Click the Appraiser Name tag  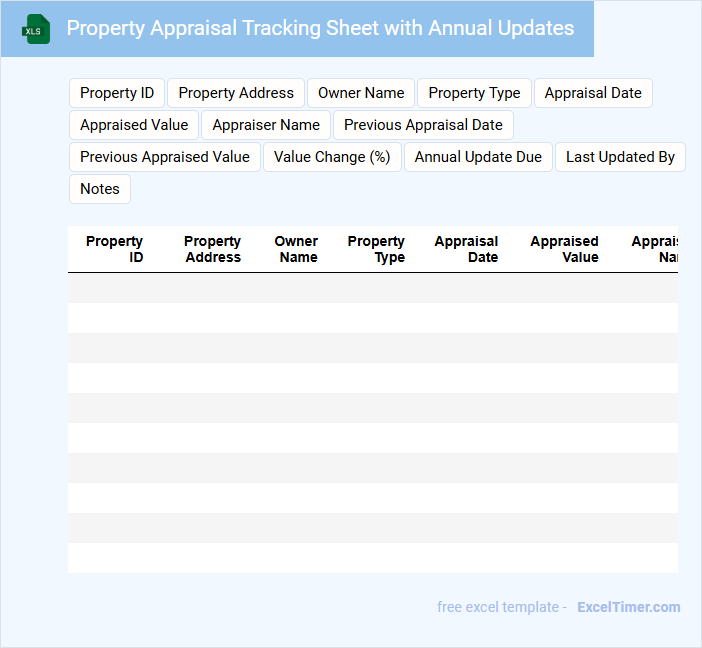[x=266, y=125]
